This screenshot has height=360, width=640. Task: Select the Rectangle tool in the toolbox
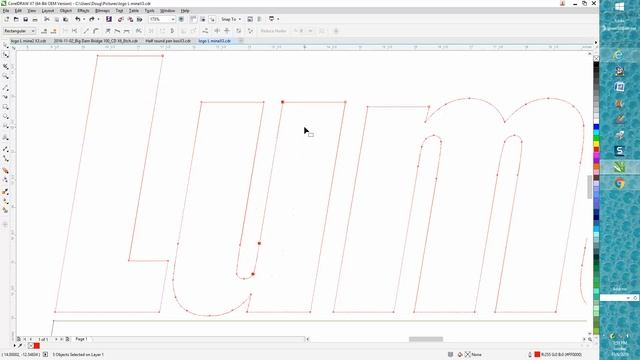tap(6, 107)
